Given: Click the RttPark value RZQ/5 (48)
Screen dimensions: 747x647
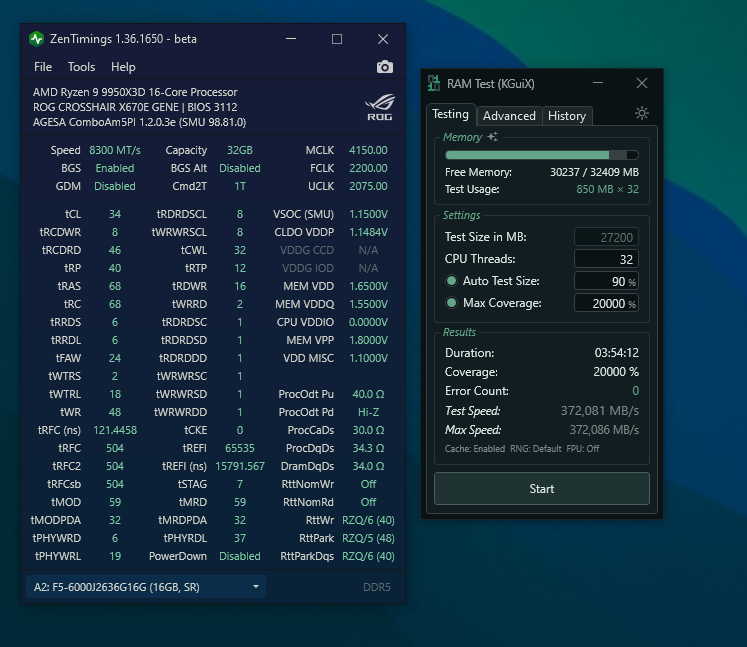Looking at the screenshot, I should point(368,538).
